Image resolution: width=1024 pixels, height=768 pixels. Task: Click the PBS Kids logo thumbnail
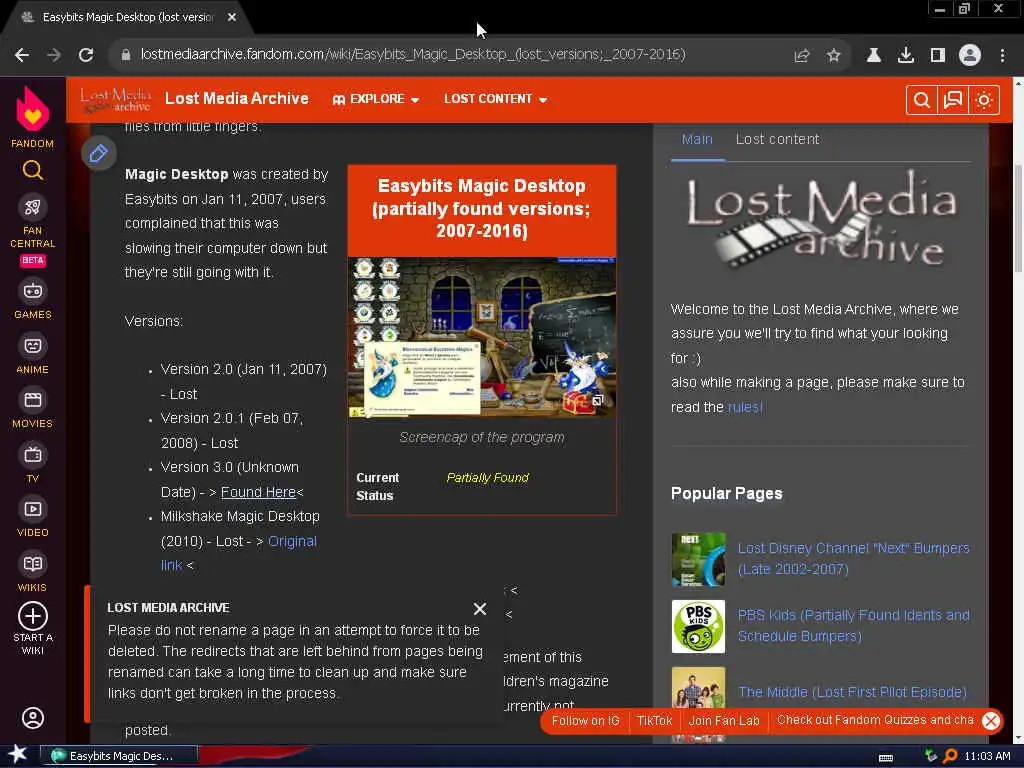click(x=698, y=626)
